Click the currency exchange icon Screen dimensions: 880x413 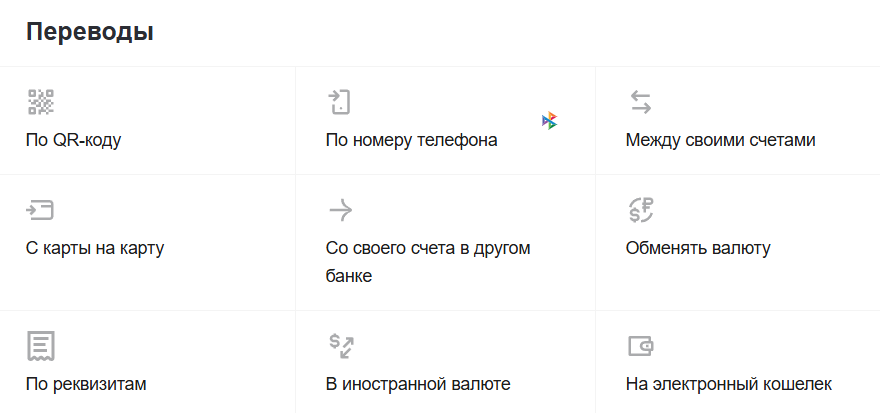click(x=640, y=210)
